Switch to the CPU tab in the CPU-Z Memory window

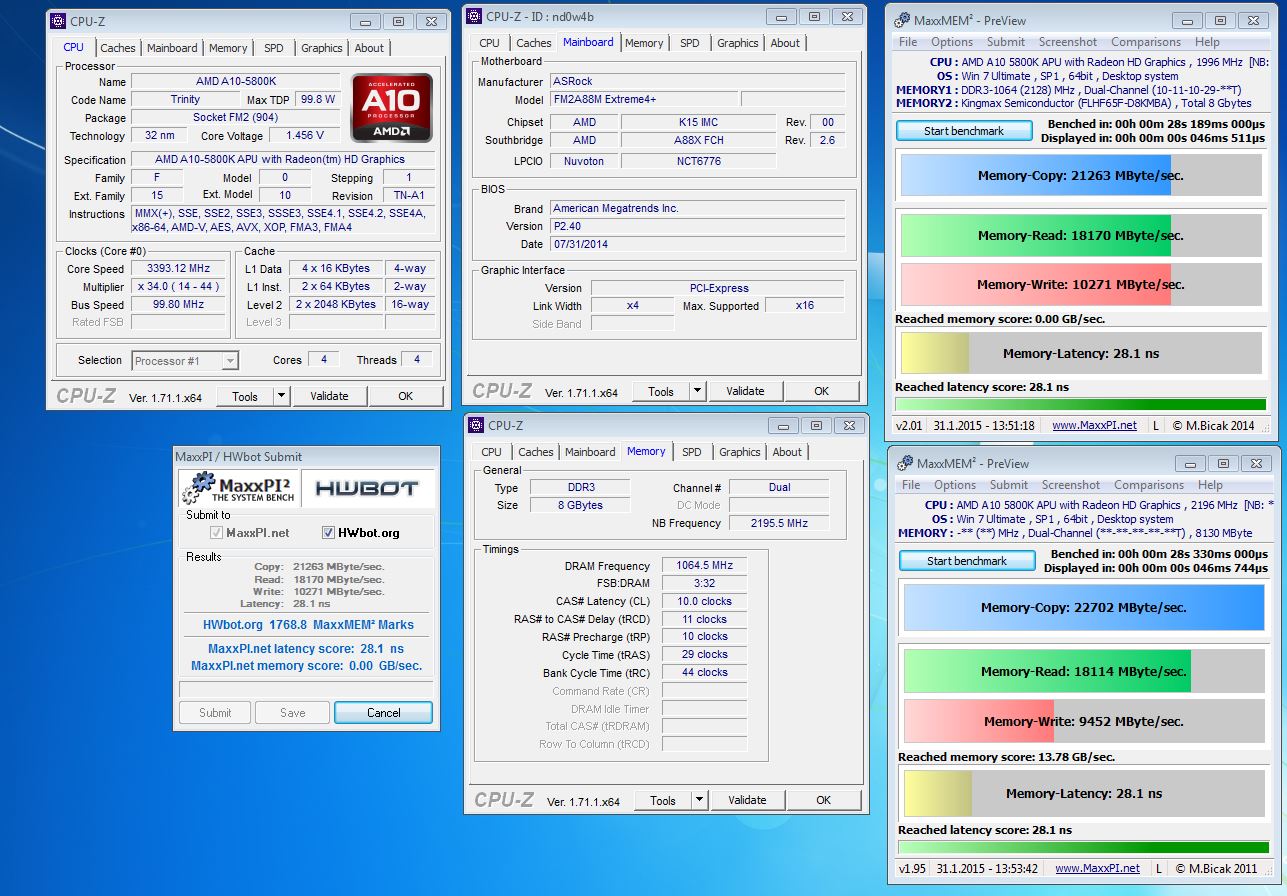click(x=492, y=452)
